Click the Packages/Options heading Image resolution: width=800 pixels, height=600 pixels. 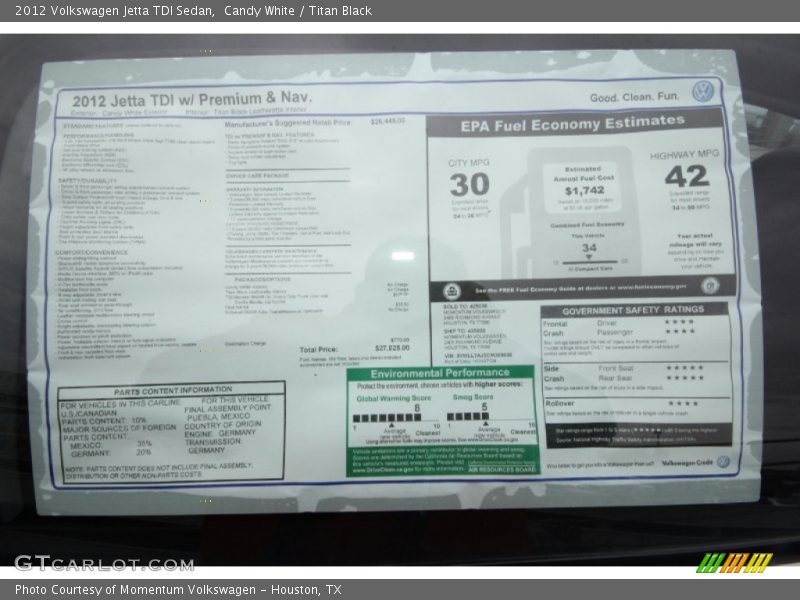tap(262, 280)
